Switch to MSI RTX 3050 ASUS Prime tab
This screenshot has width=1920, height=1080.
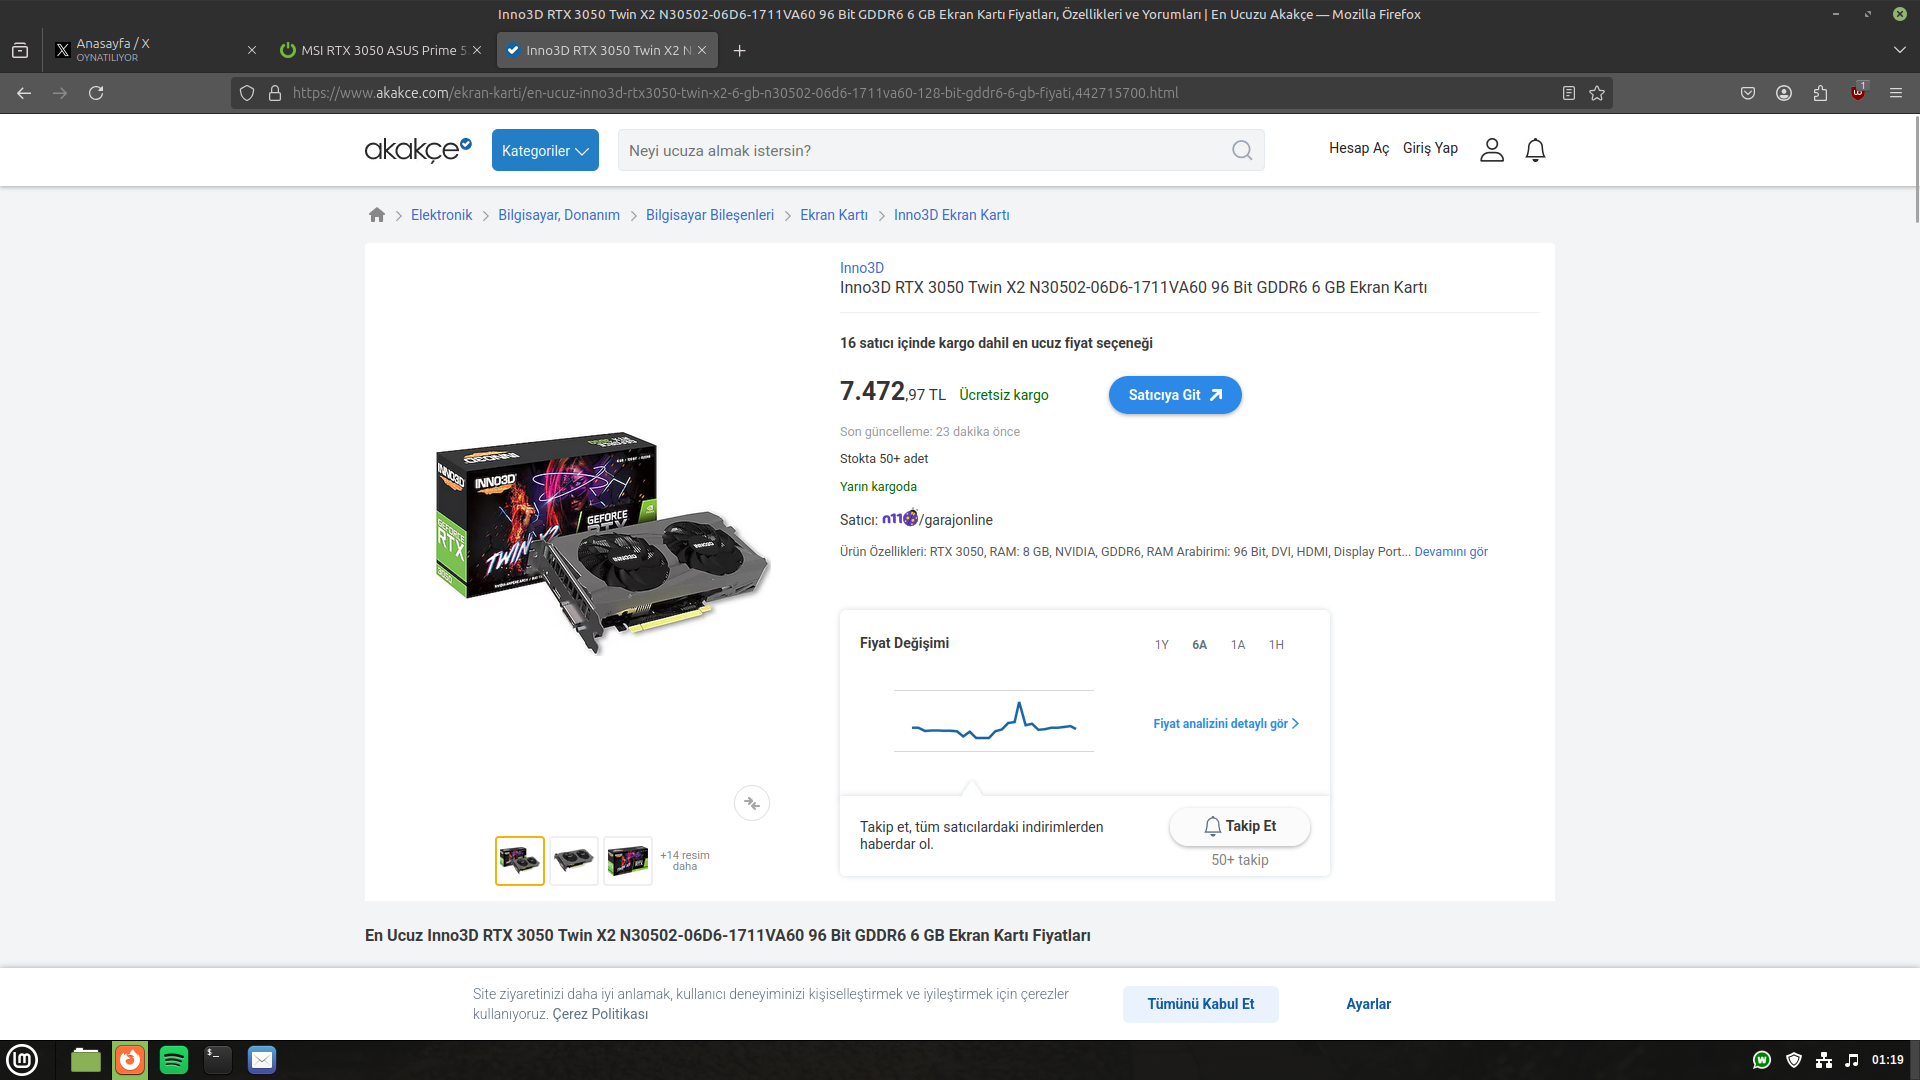(x=380, y=50)
